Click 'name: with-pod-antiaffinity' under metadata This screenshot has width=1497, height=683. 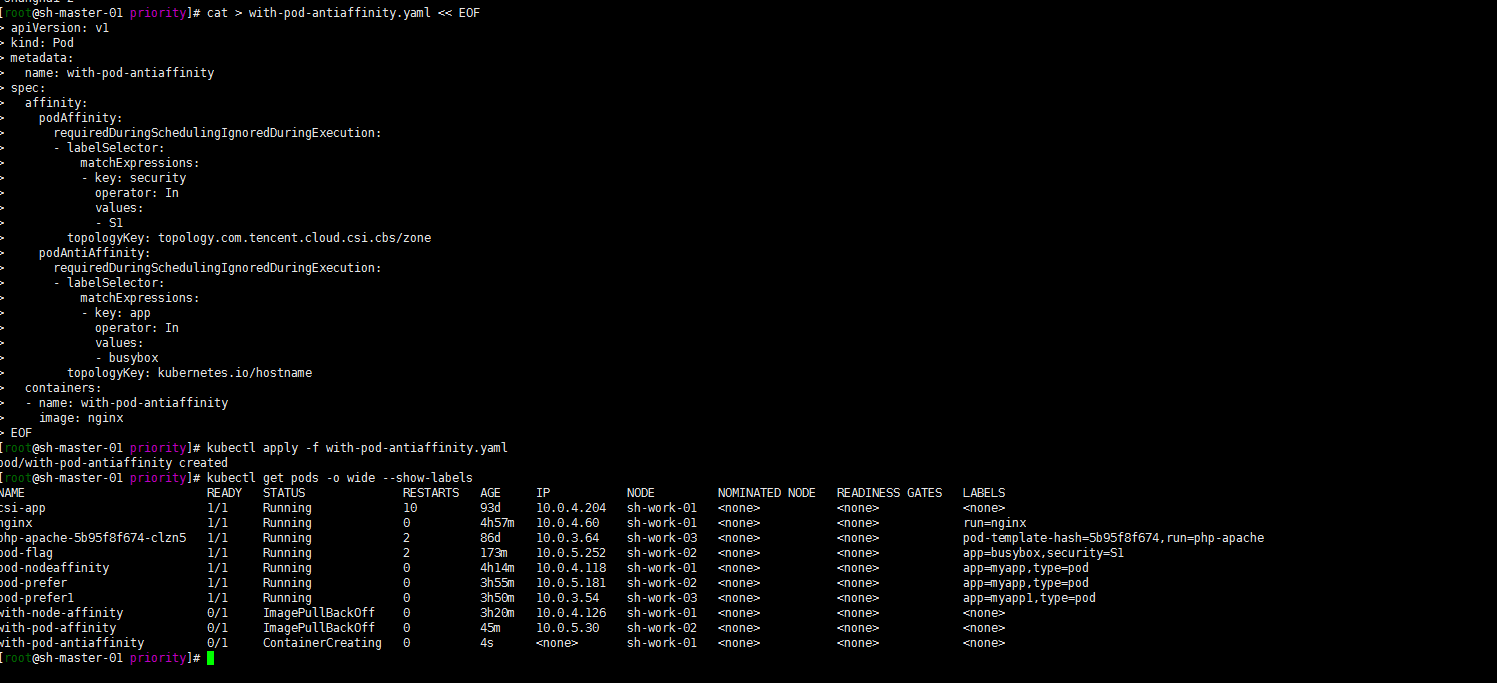point(119,73)
